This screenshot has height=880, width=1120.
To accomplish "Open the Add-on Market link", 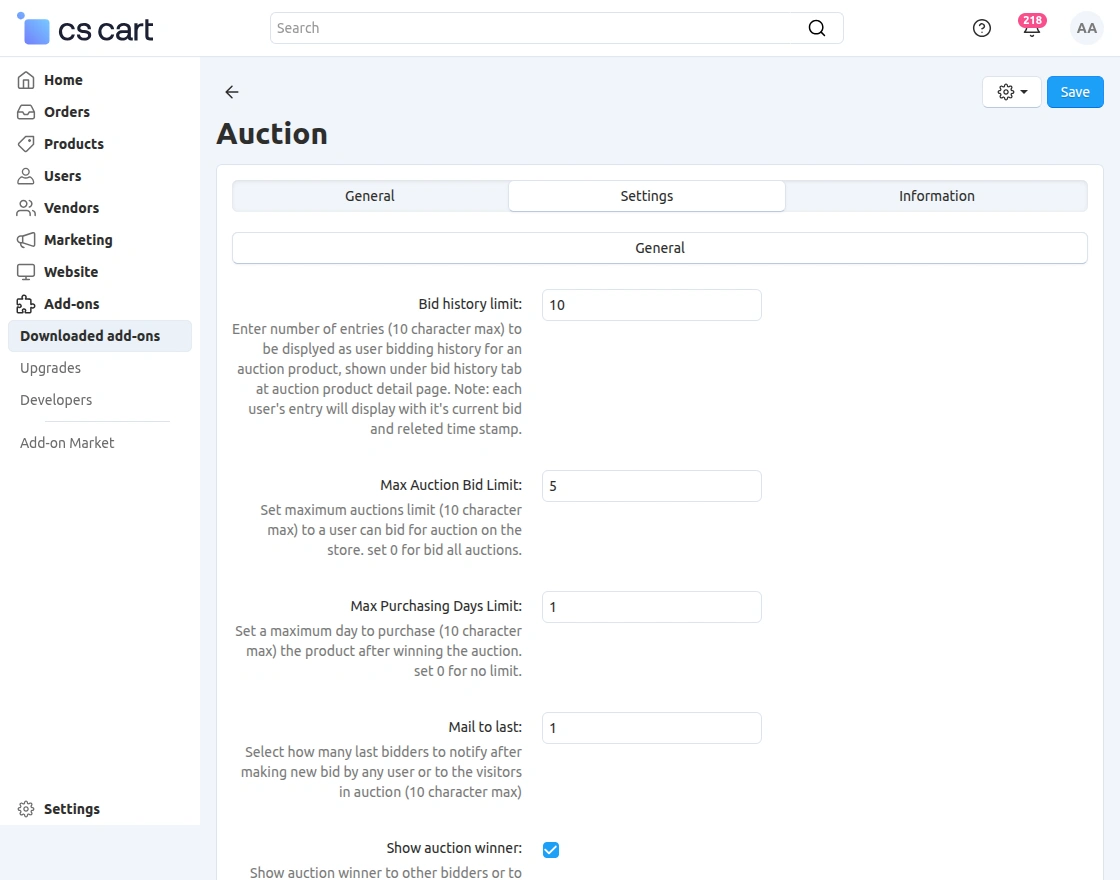I will [x=66, y=442].
